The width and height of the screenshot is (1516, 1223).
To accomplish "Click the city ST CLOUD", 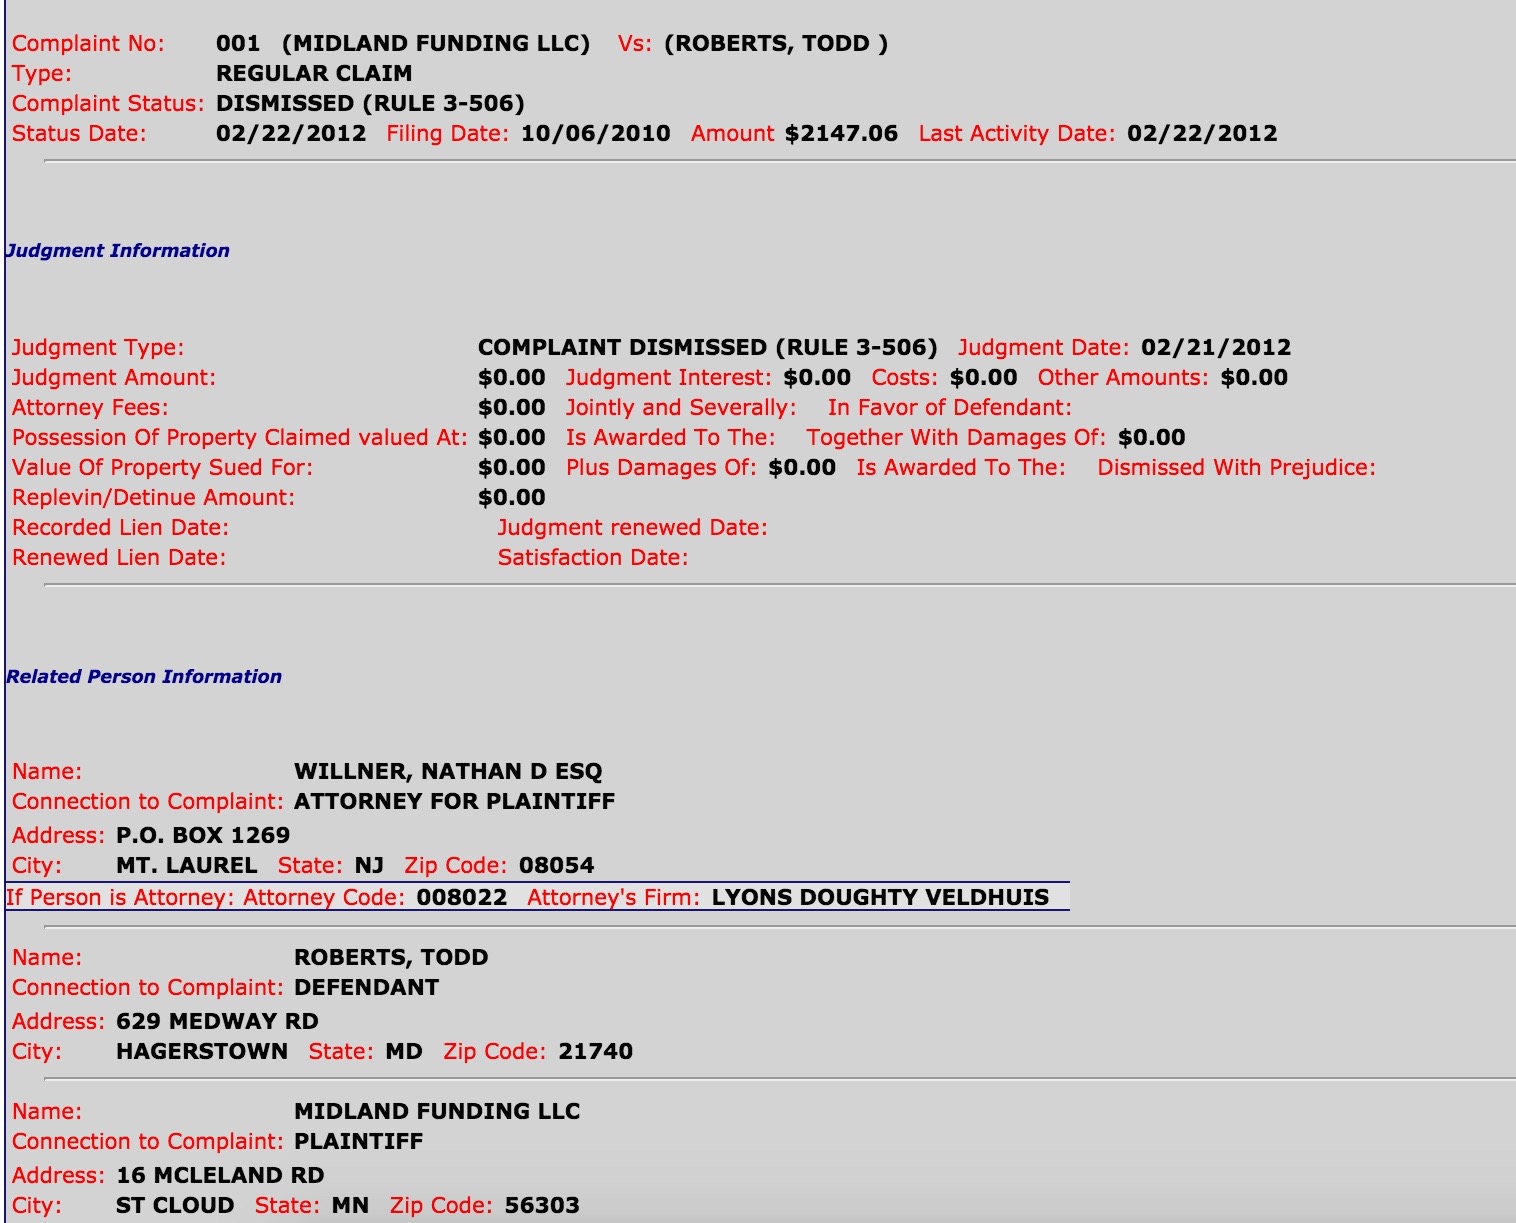I will pyautogui.click(x=175, y=1206).
